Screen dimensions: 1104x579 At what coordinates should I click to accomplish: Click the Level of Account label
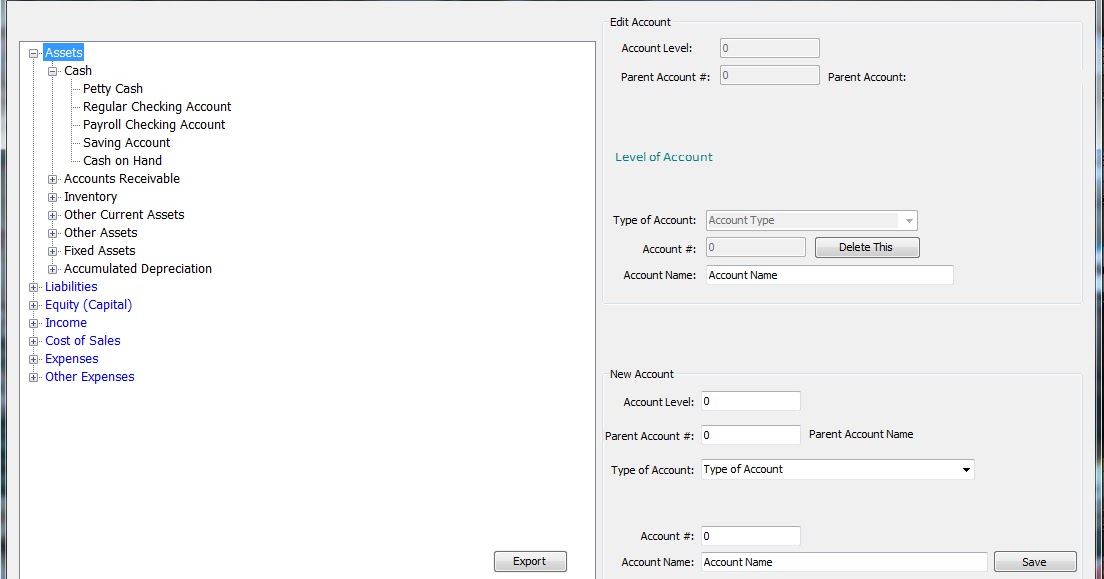664,157
